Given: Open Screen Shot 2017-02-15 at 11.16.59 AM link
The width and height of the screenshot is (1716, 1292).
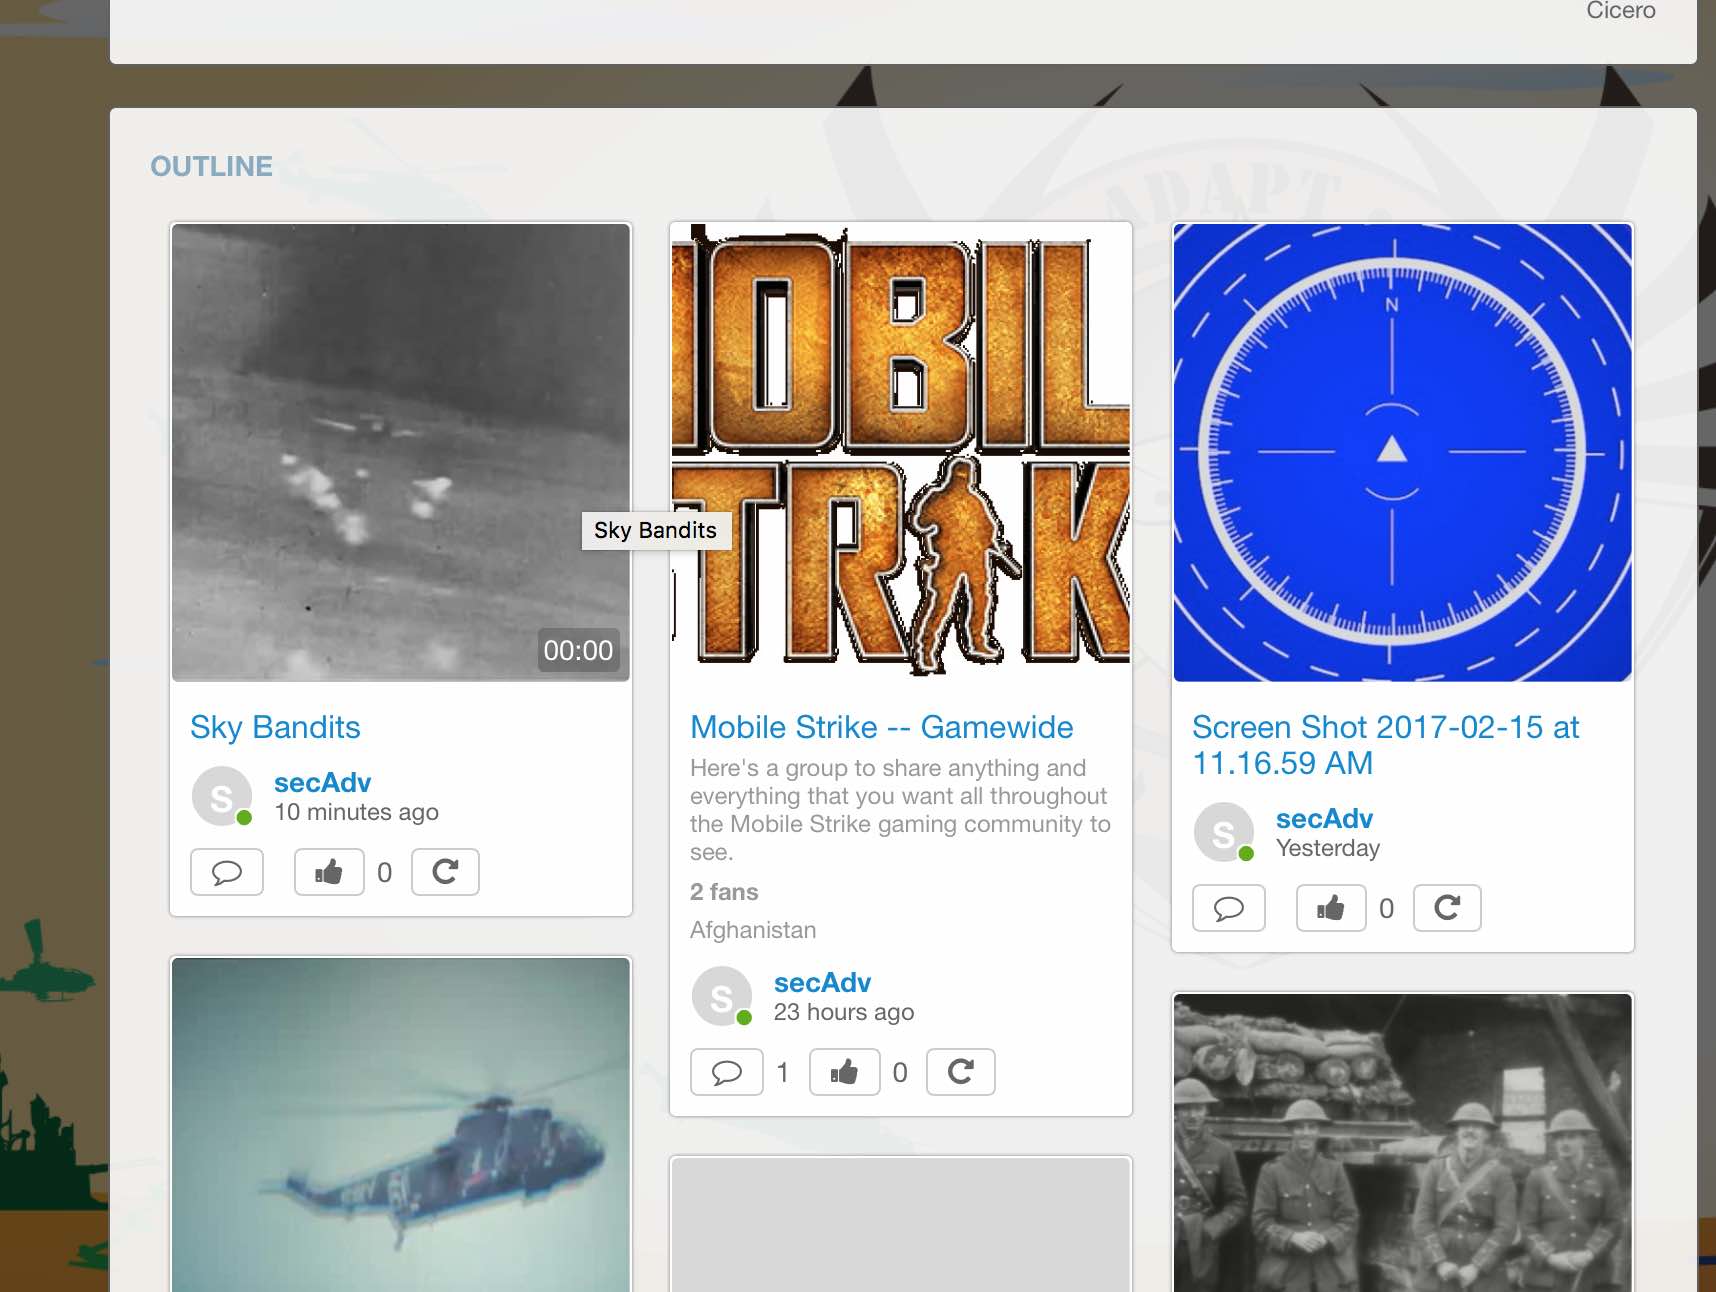Looking at the screenshot, I should [x=1385, y=745].
